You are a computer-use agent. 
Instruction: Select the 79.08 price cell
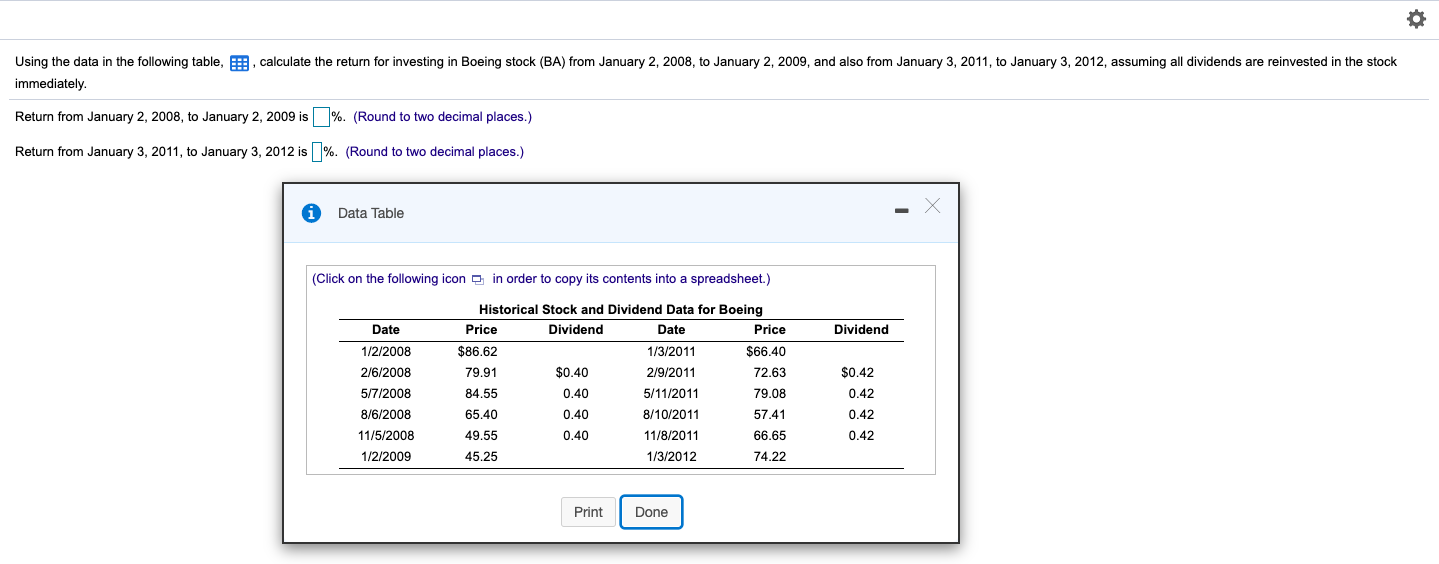[770, 393]
